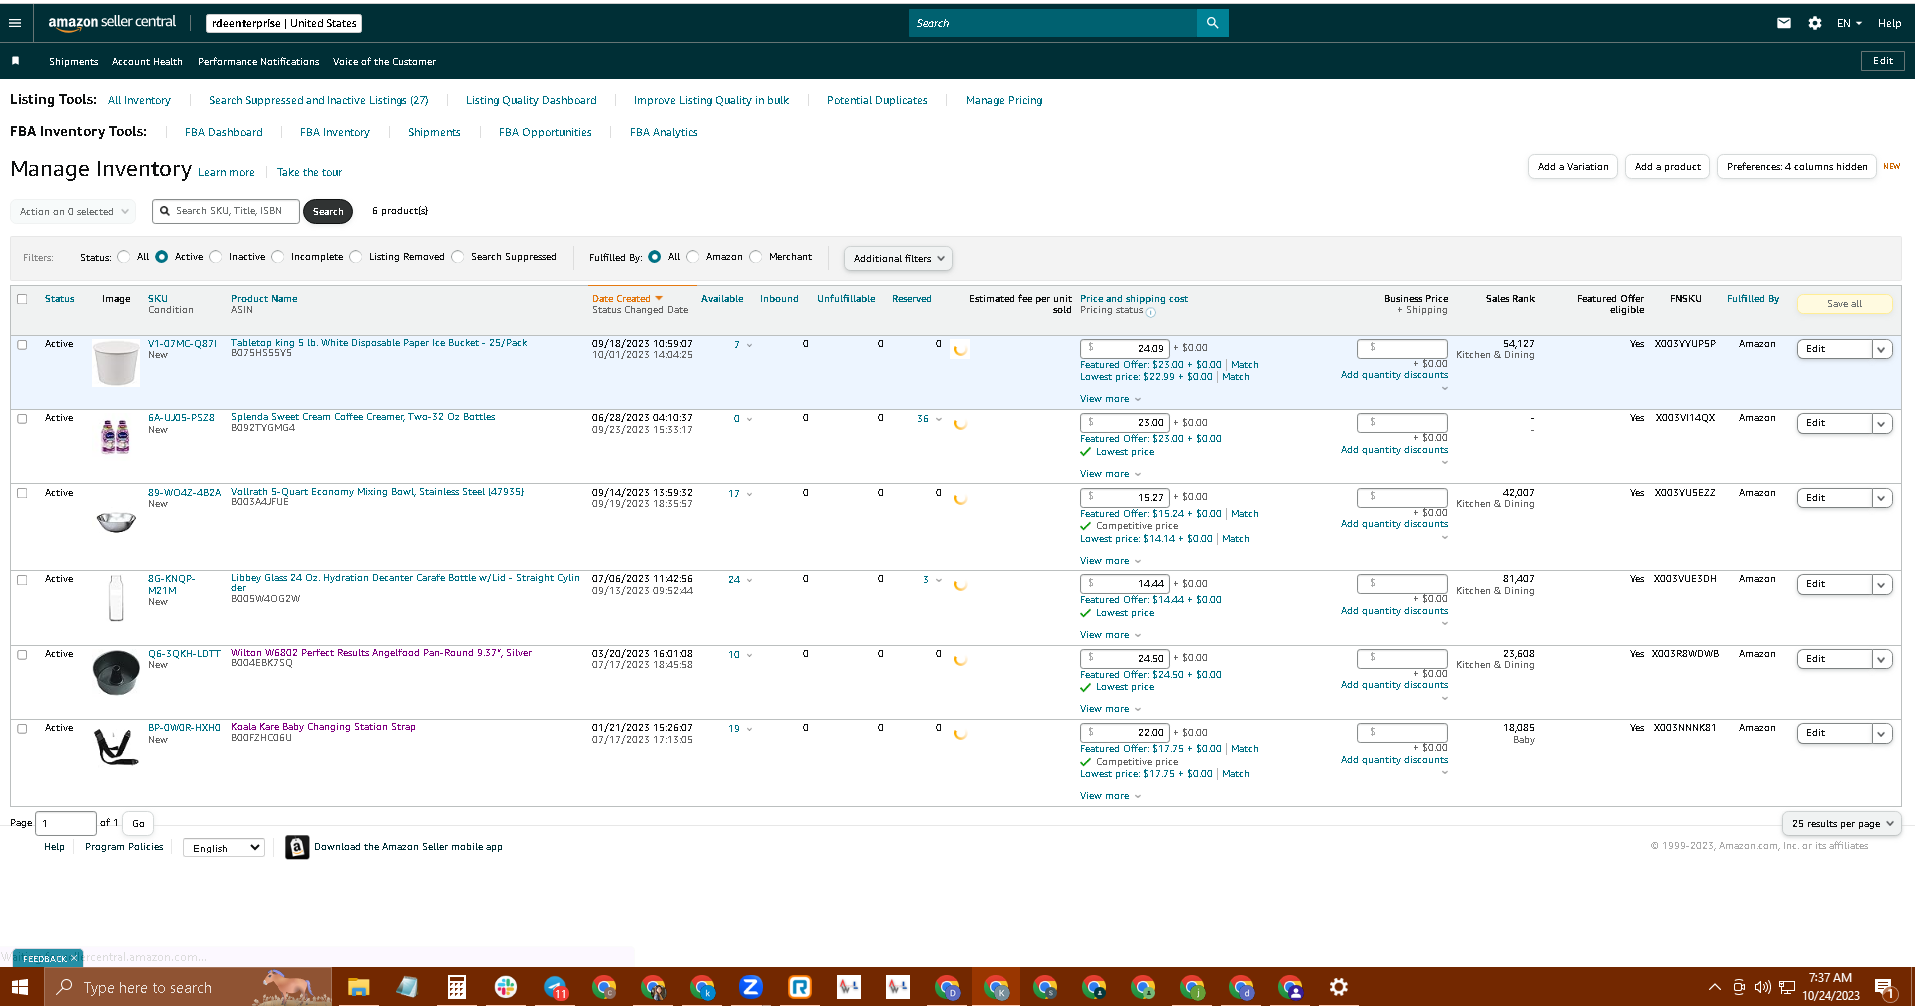Click the Add a product button
This screenshot has height=1006, width=1915.
click(x=1668, y=167)
